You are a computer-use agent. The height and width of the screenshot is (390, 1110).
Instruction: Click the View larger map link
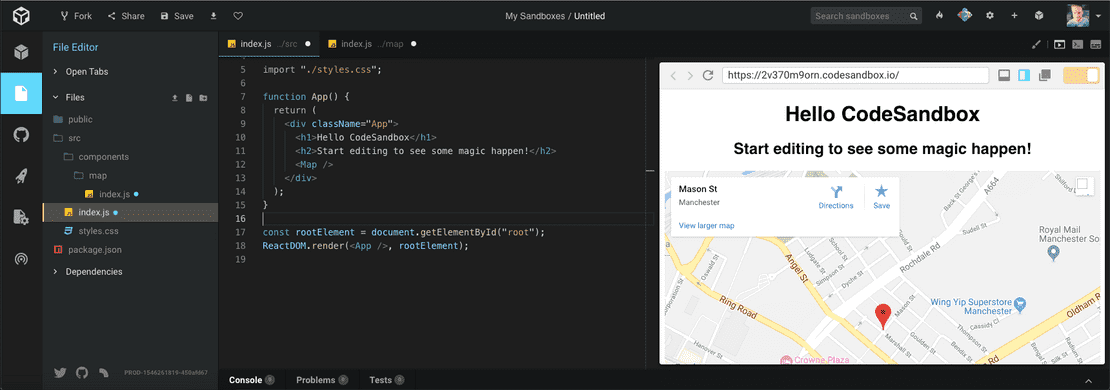click(x=706, y=226)
